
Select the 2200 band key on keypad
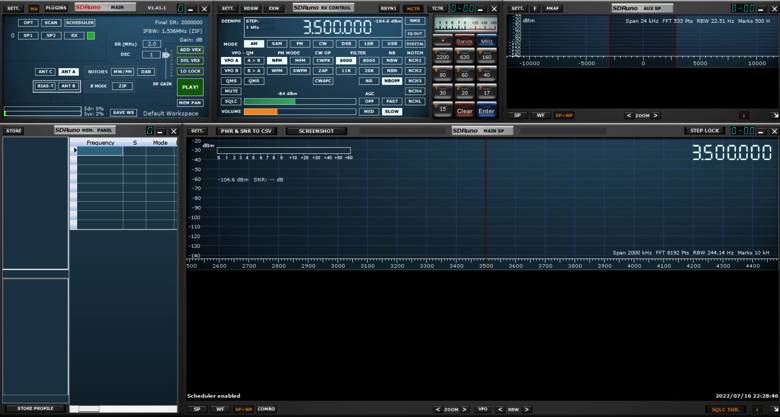pyautogui.click(x=442, y=56)
